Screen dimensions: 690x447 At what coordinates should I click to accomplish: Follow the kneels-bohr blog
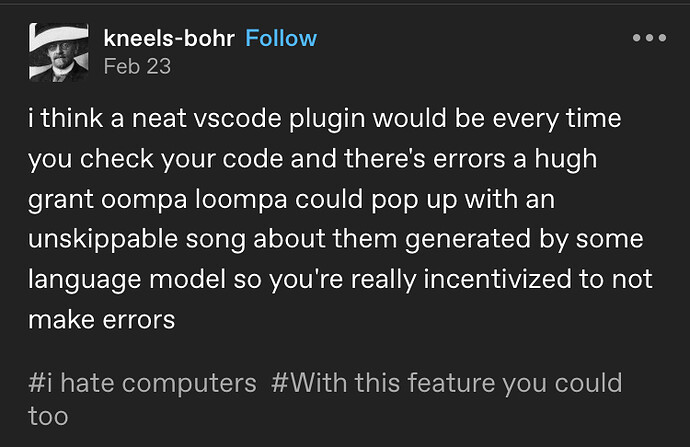(x=281, y=38)
